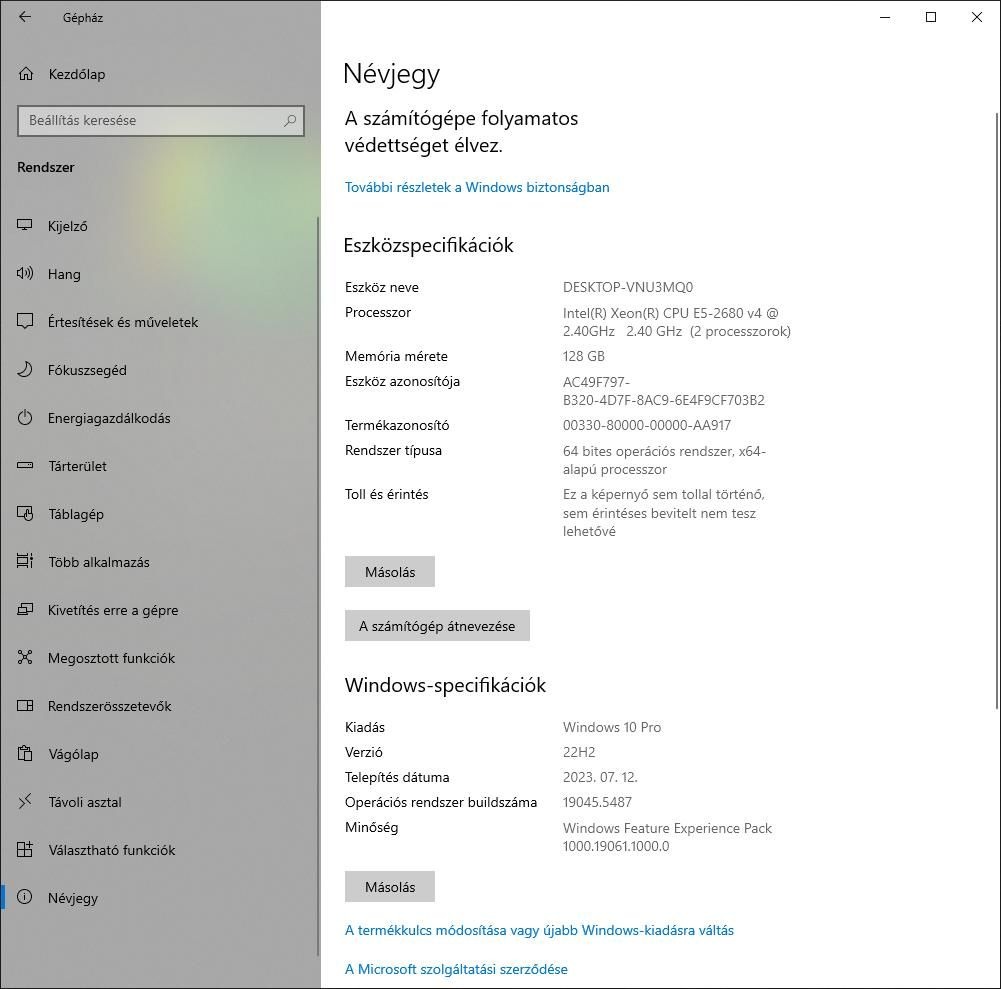Copy the device specifications with Másolás
Screen dimensions: 1001x989
click(x=390, y=571)
